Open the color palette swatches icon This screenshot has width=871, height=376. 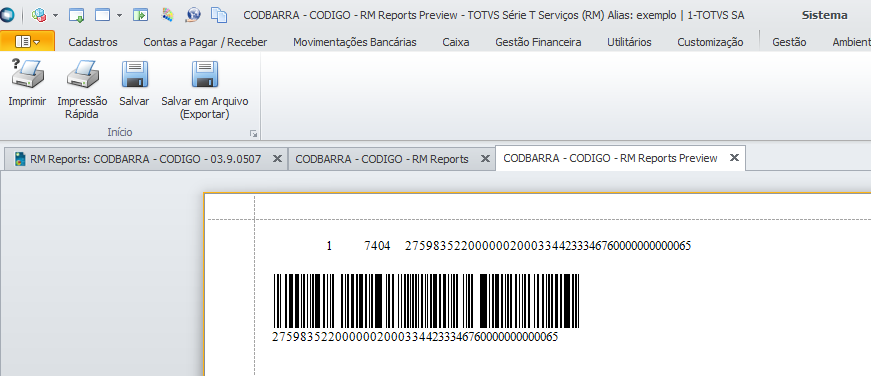[x=167, y=15]
